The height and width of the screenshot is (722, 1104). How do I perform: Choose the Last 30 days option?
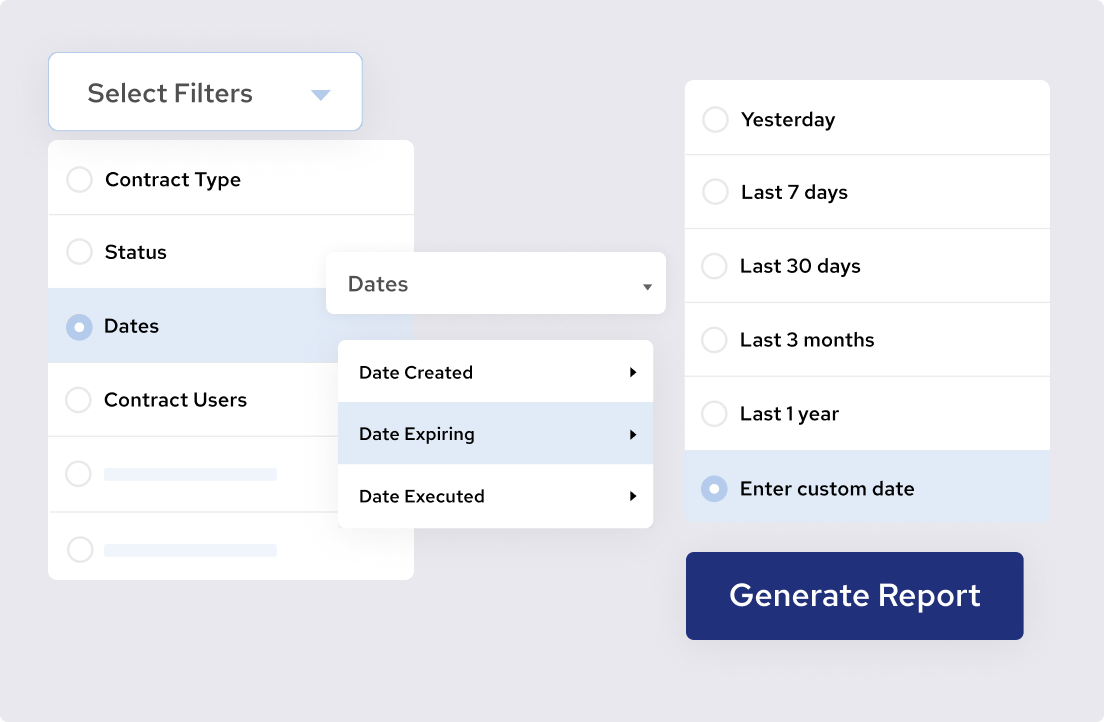(715, 266)
